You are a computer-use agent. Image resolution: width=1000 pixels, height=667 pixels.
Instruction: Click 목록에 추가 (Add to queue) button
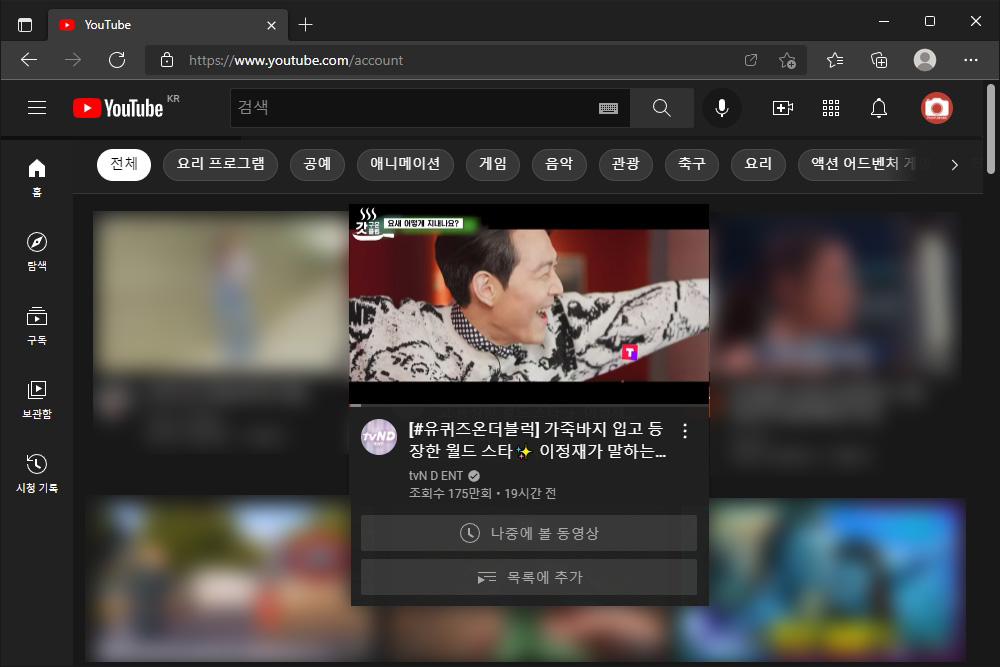pyautogui.click(x=529, y=577)
